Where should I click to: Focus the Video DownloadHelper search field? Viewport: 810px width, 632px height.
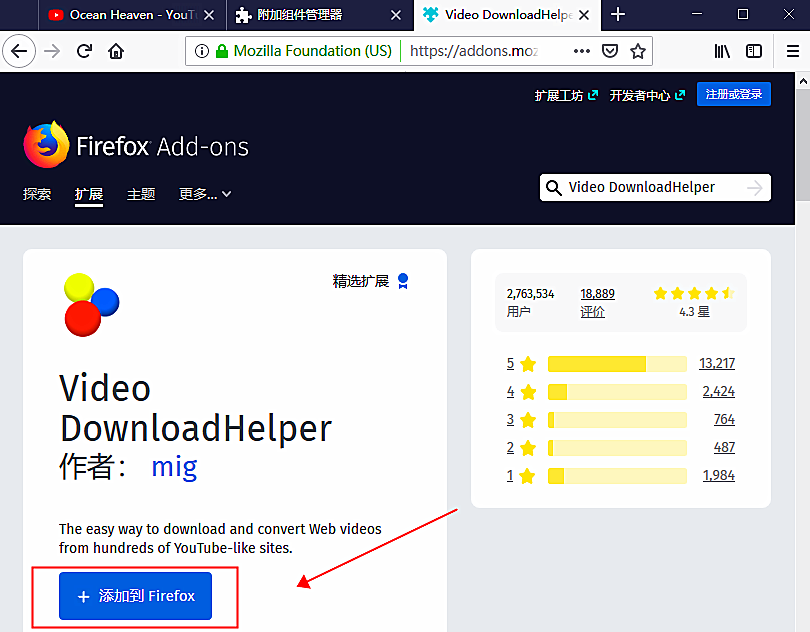[x=654, y=187]
